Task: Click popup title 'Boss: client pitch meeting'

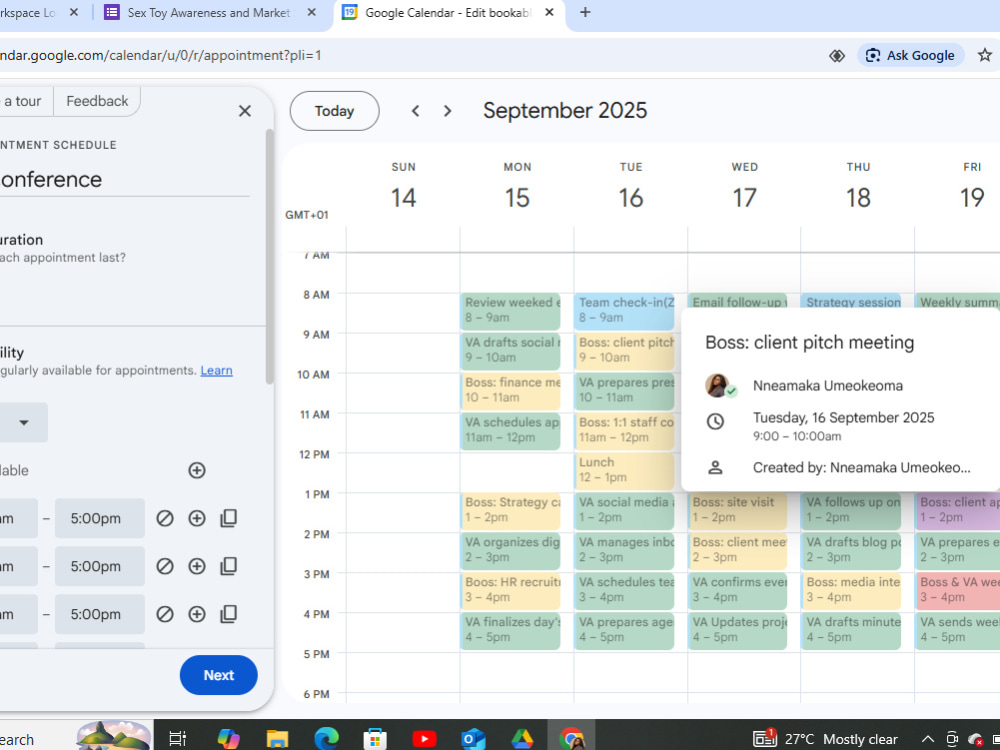Action: tap(809, 342)
